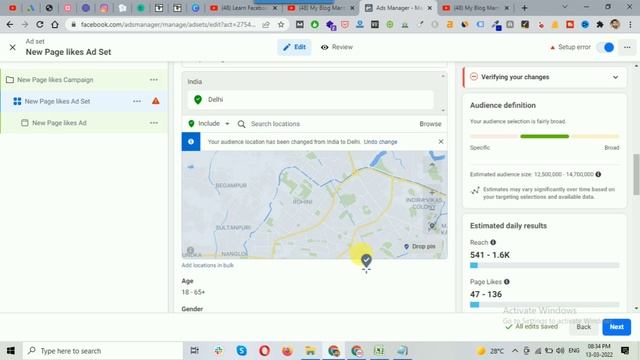Switch to Learn Facebook YouTube tab
This screenshot has width=640, height=360.
(243, 8)
